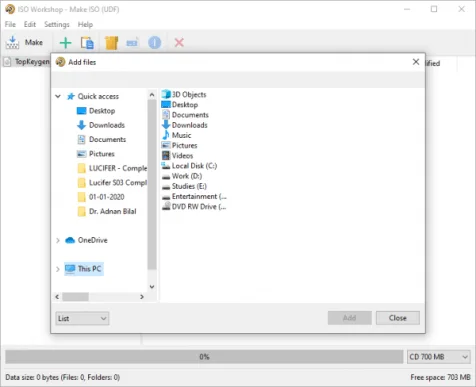
Task: Click the blue rename toolbar icon
Action: (x=132, y=43)
